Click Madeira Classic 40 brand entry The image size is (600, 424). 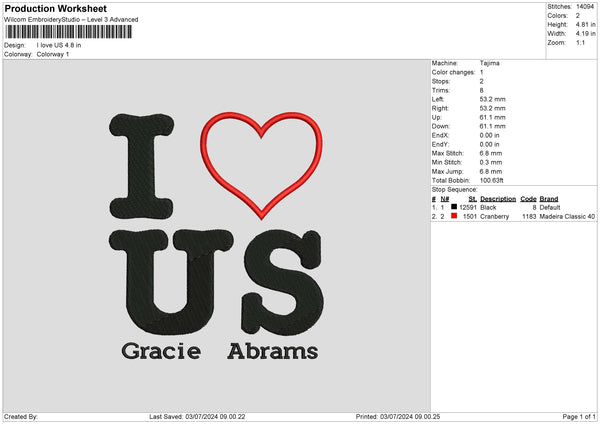click(567, 217)
